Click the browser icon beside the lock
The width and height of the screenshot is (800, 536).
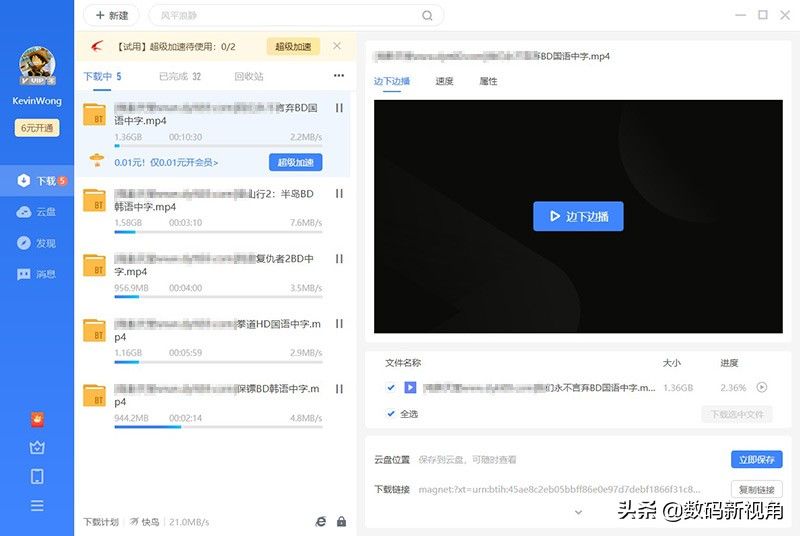(321, 521)
